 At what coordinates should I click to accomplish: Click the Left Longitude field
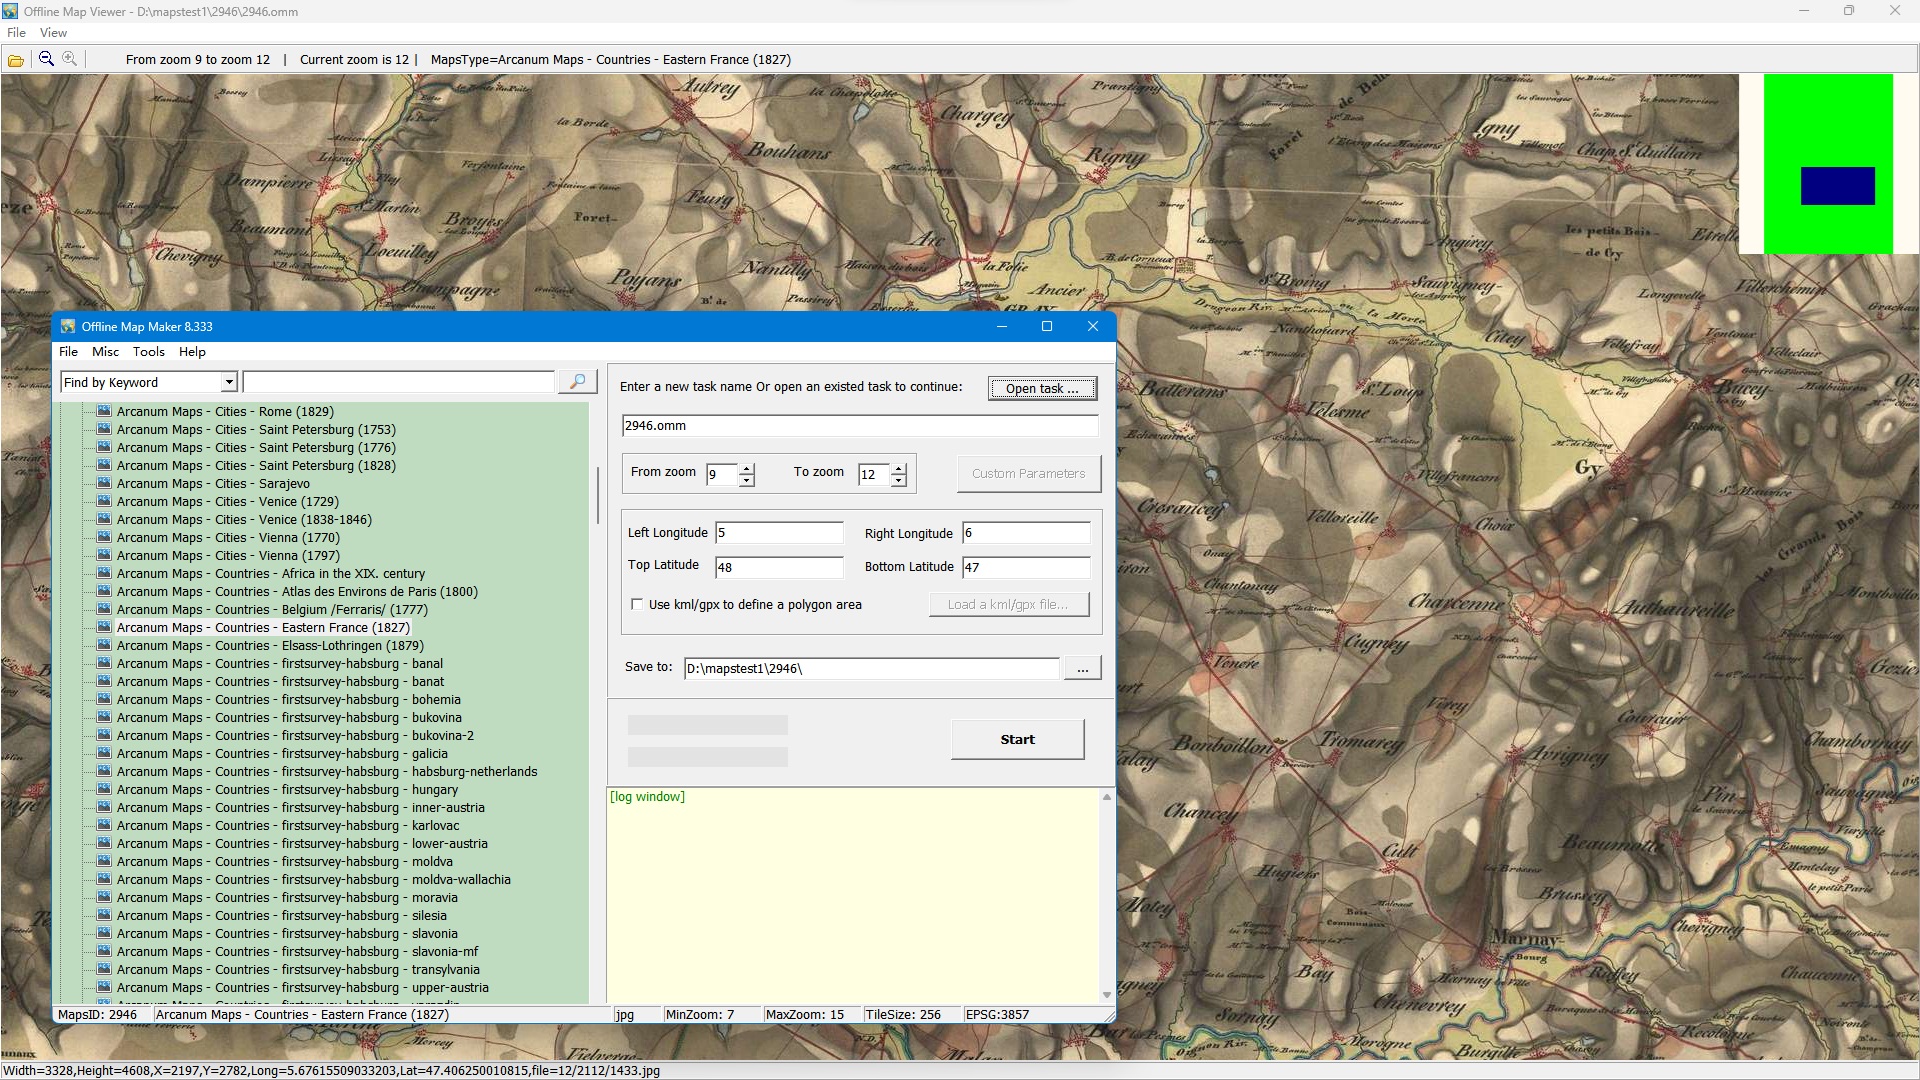point(779,533)
